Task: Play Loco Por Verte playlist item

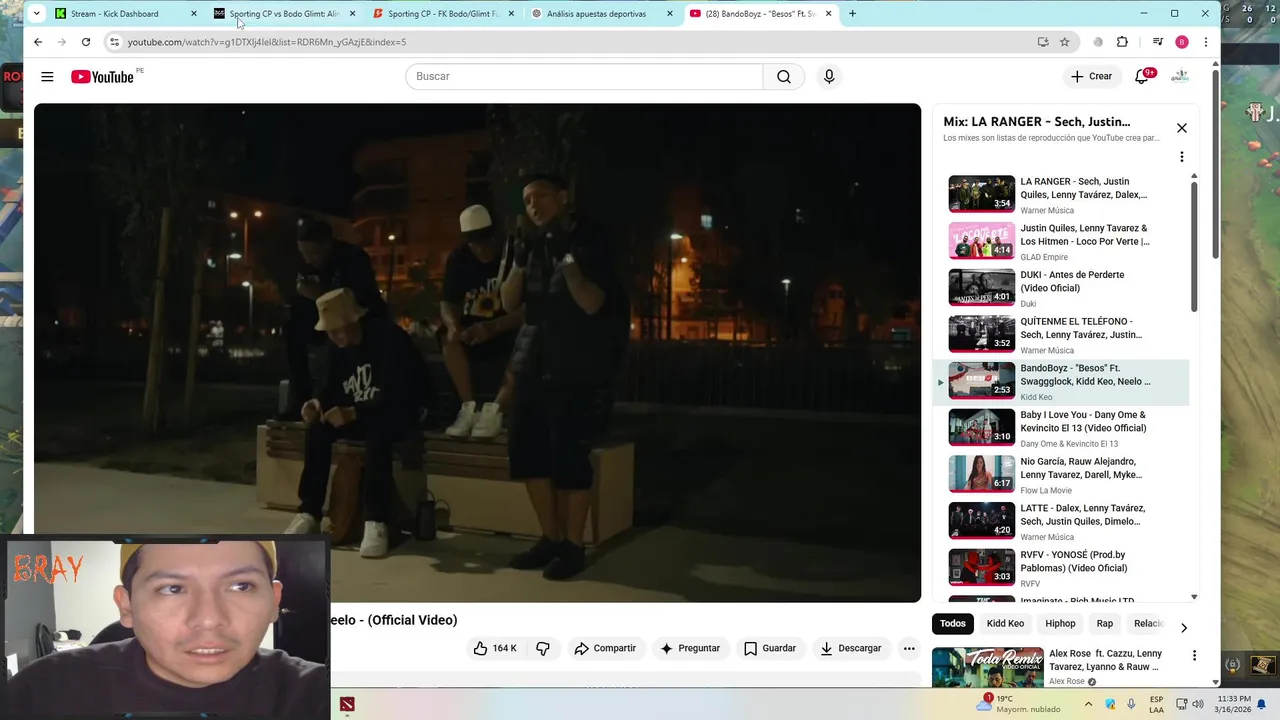Action: [x=1061, y=241]
